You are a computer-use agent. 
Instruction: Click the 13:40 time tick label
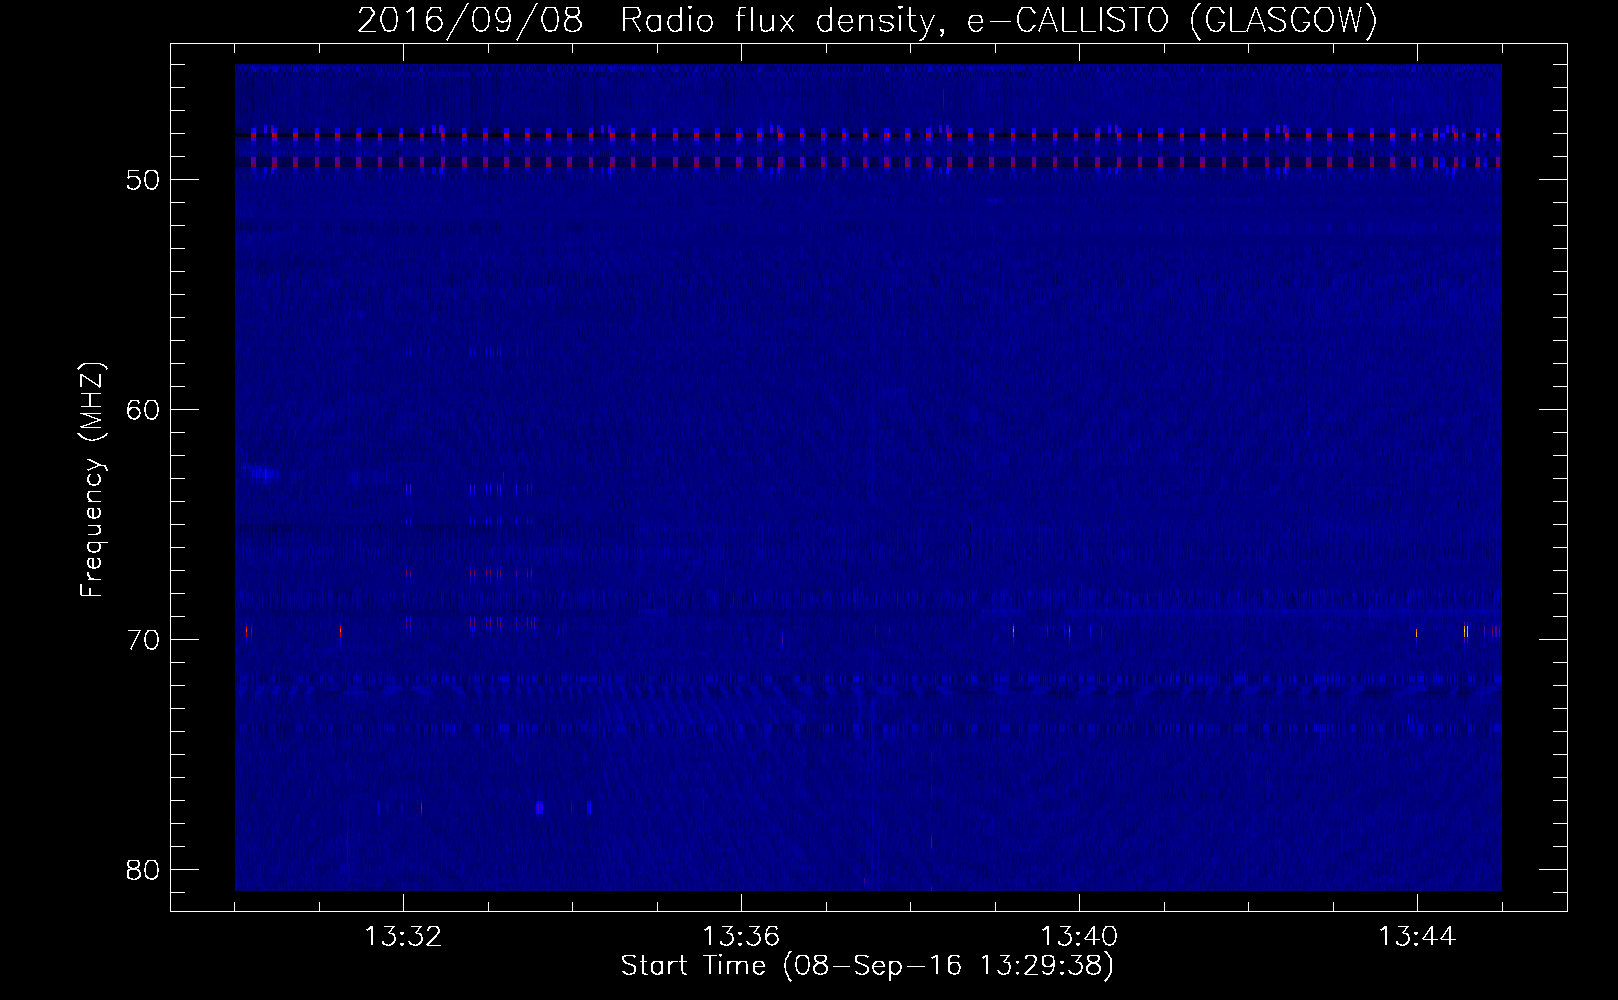(x=1079, y=937)
